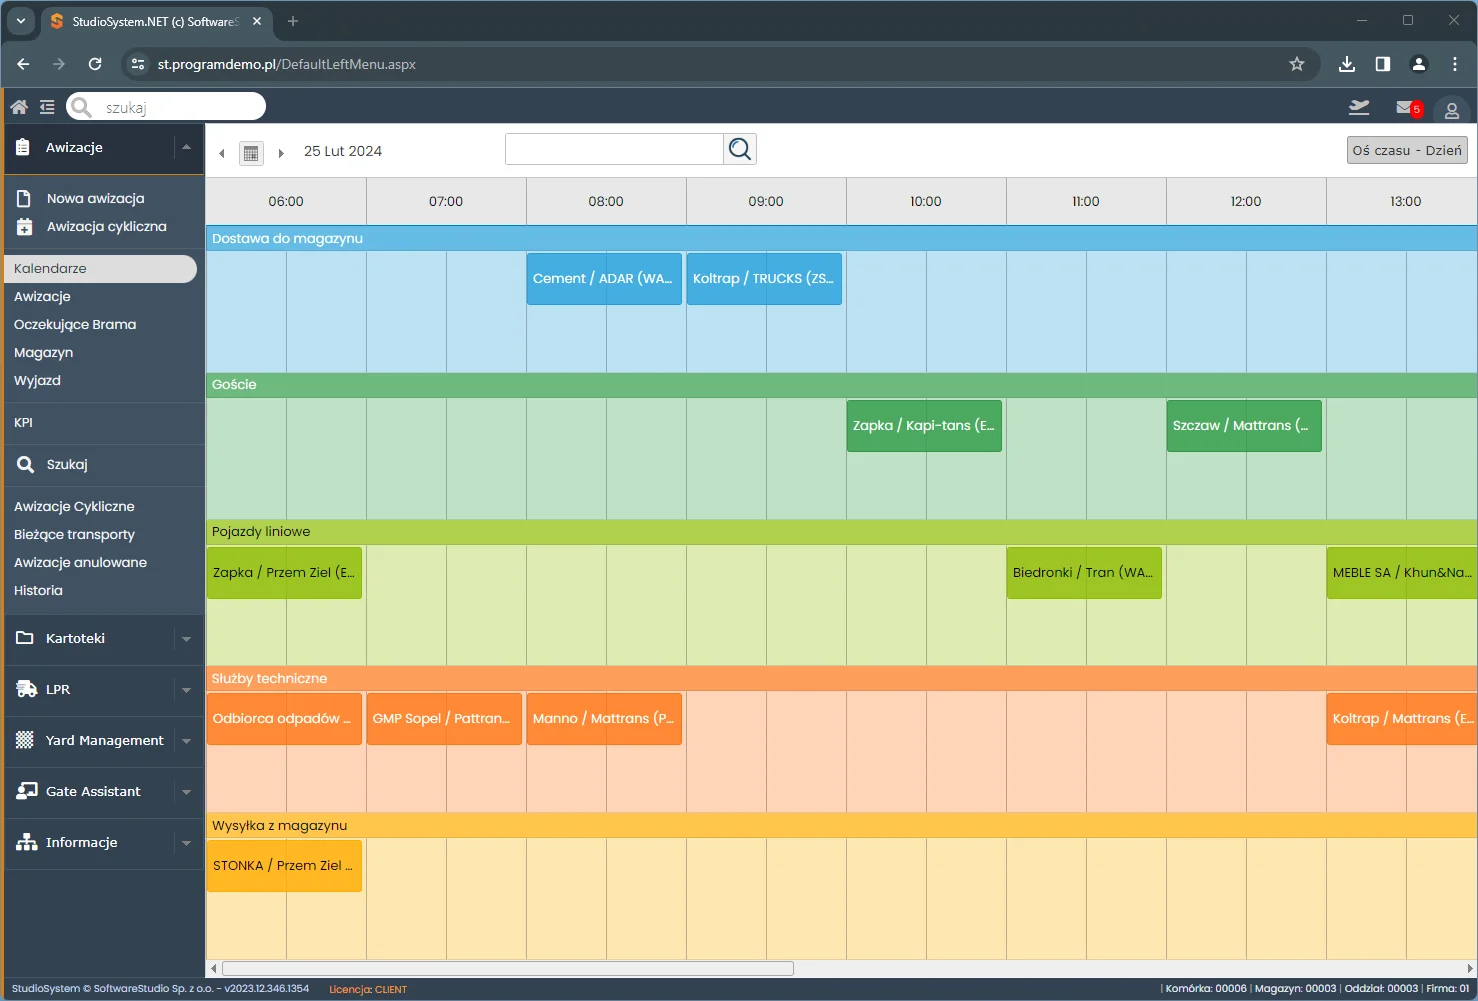
Task: Go to next day arrow
Action: tap(281, 153)
